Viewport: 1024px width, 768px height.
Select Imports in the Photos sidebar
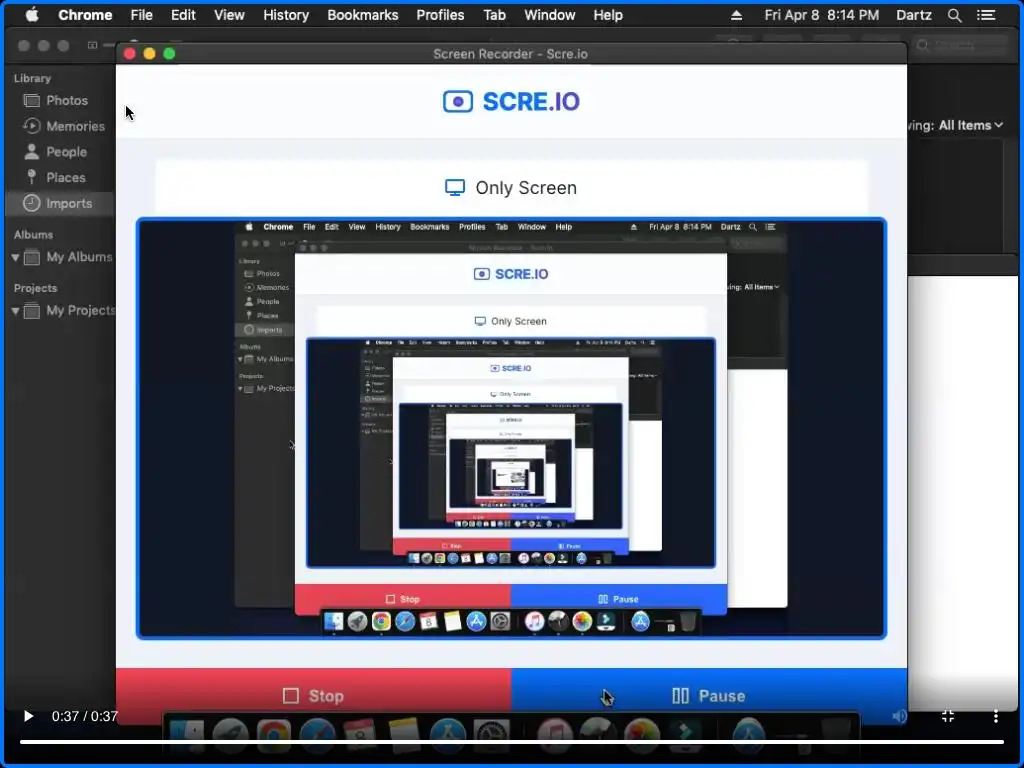click(x=59, y=203)
